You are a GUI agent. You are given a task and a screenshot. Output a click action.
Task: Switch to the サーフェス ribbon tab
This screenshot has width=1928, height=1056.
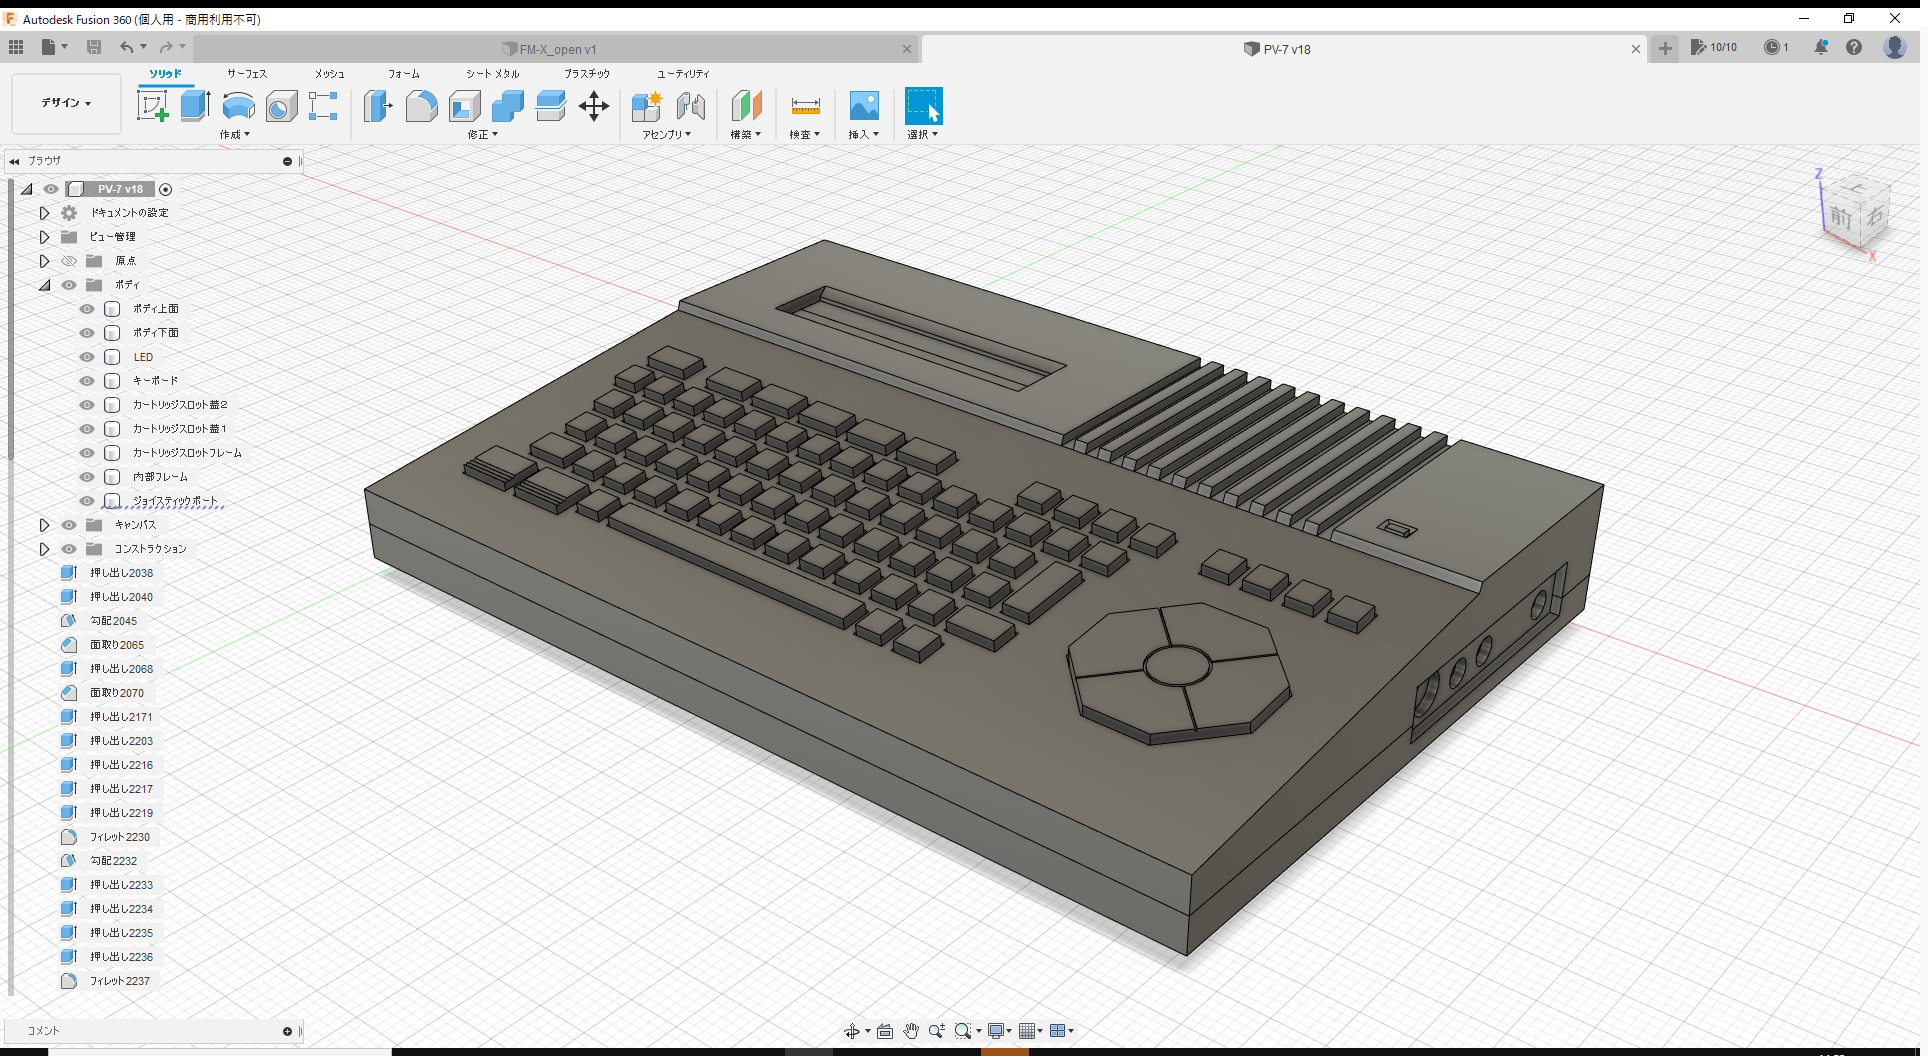point(246,73)
